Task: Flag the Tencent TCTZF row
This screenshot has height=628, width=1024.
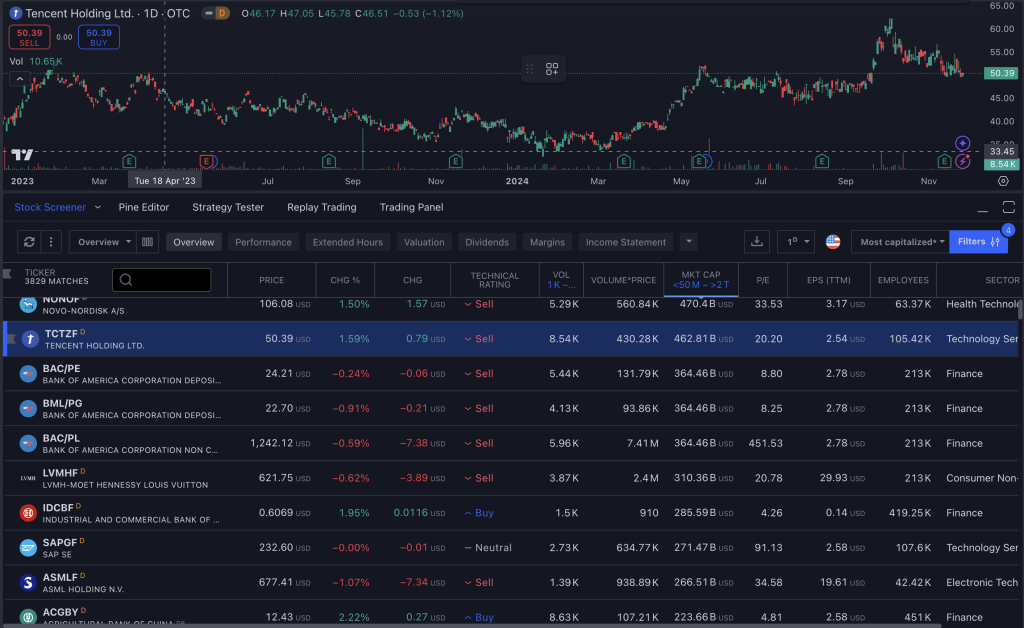Action: (x=11, y=339)
